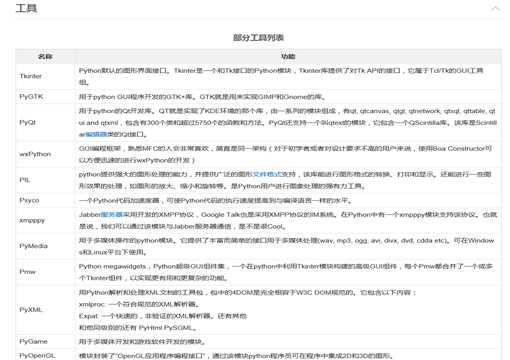Click the 工具 section heading
The height and width of the screenshot is (360, 510).
(26, 8)
